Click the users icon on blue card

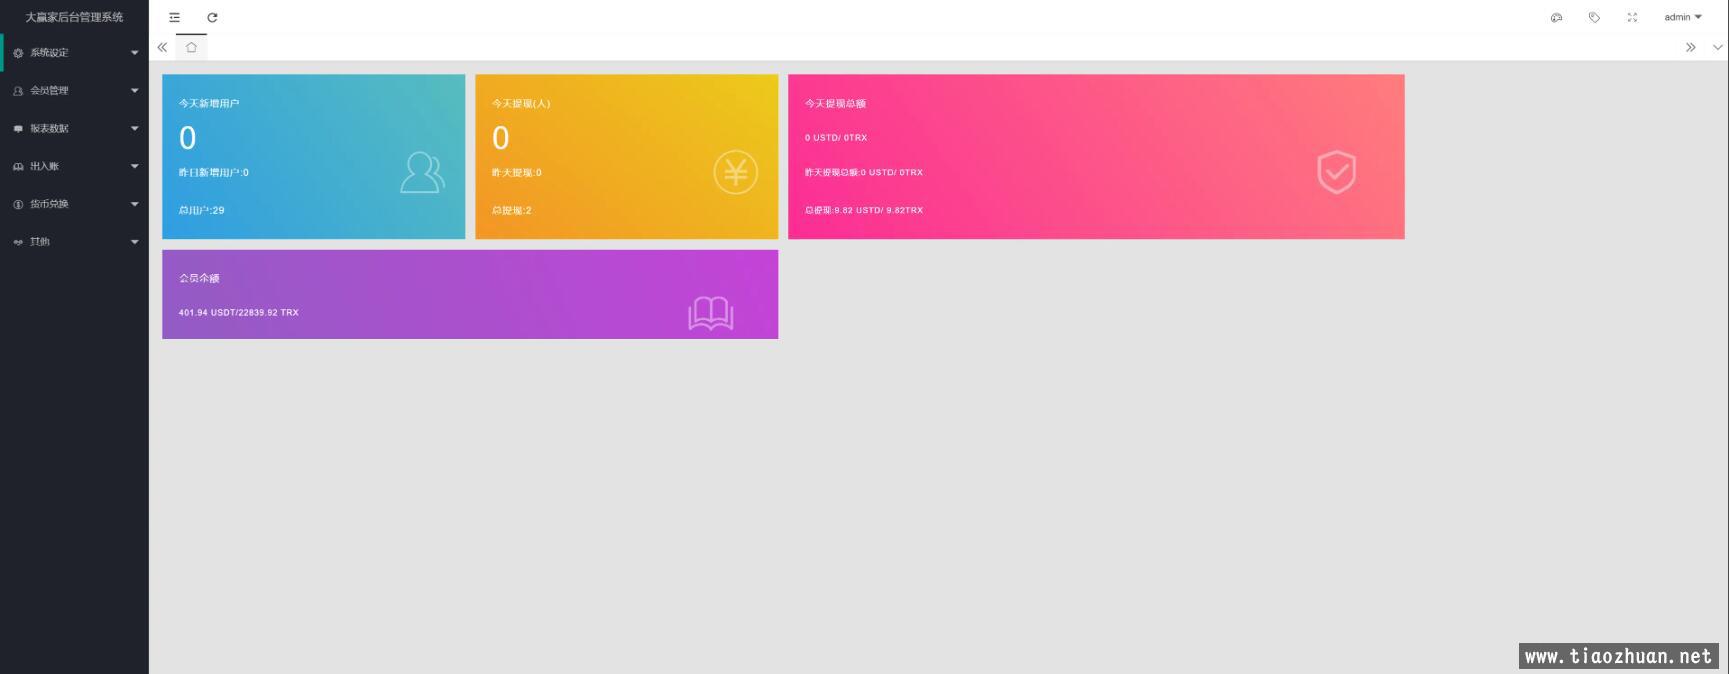click(422, 172)
